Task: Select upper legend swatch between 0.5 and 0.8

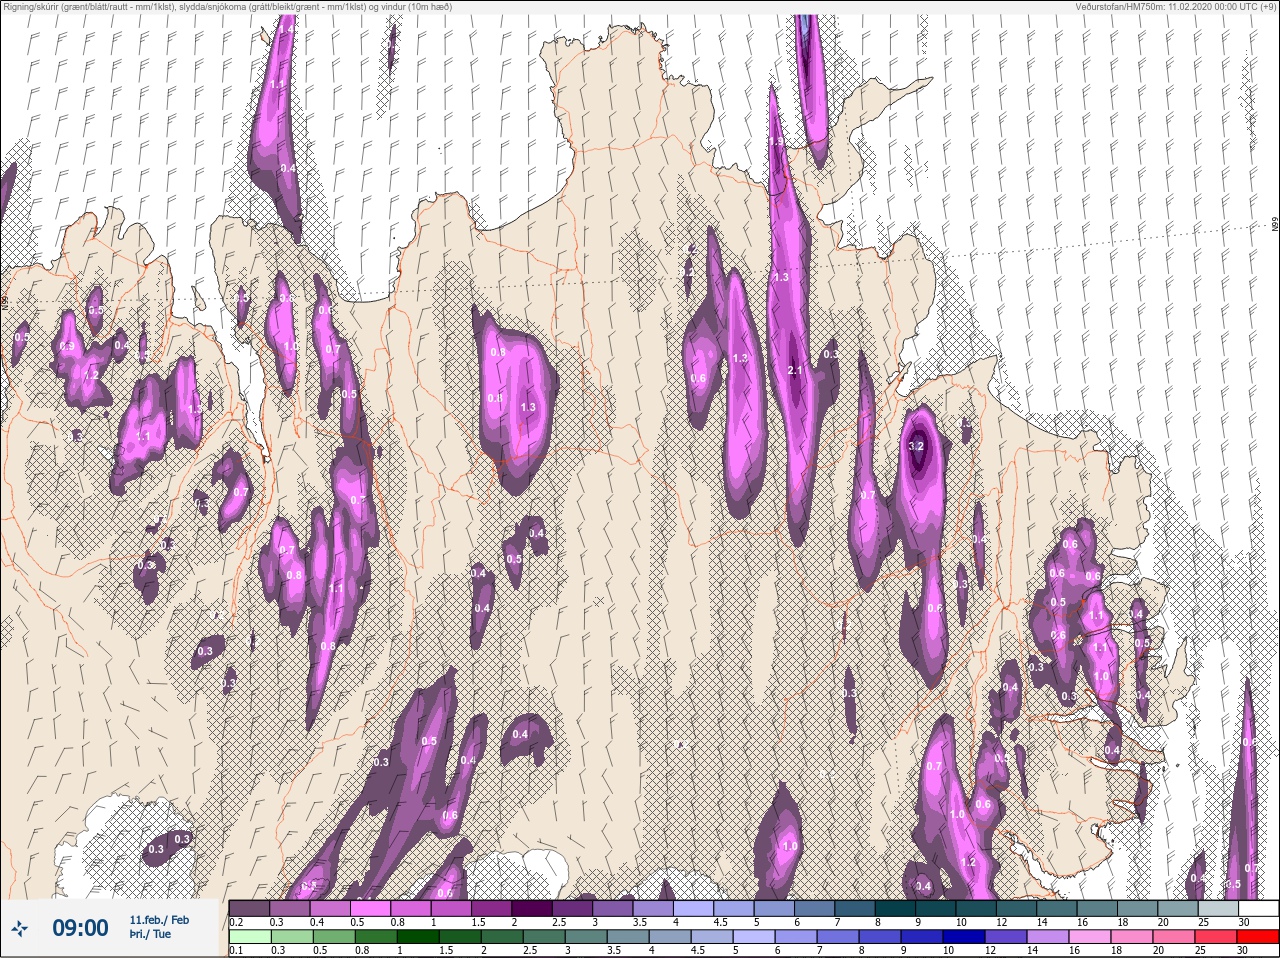Action: click(x=371, y=908)
